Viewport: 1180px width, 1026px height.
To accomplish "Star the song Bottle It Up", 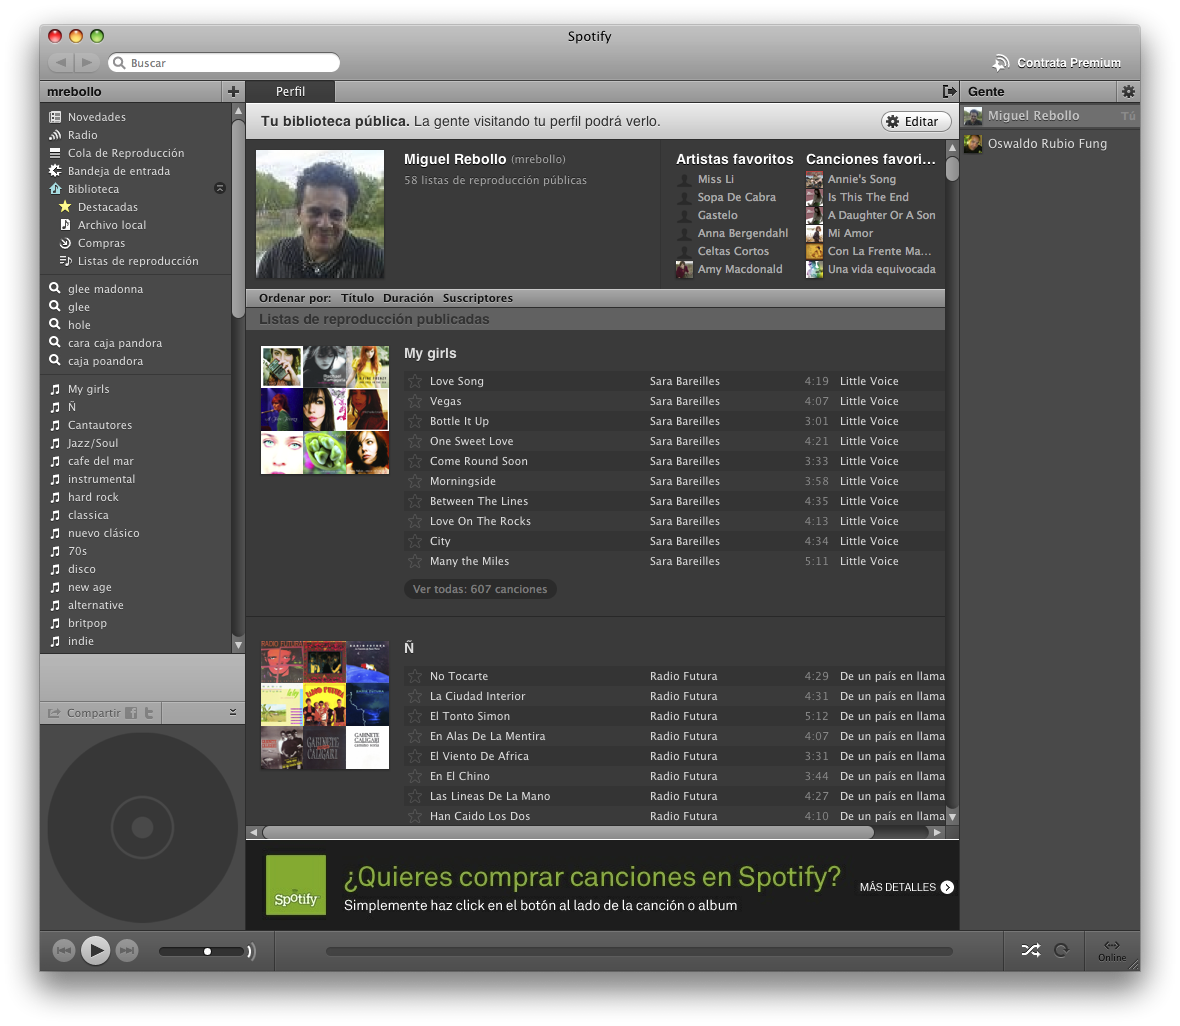I will (415, 422).
